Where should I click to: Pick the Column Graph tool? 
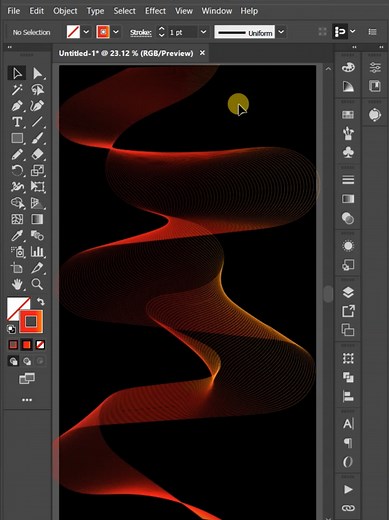37,252
